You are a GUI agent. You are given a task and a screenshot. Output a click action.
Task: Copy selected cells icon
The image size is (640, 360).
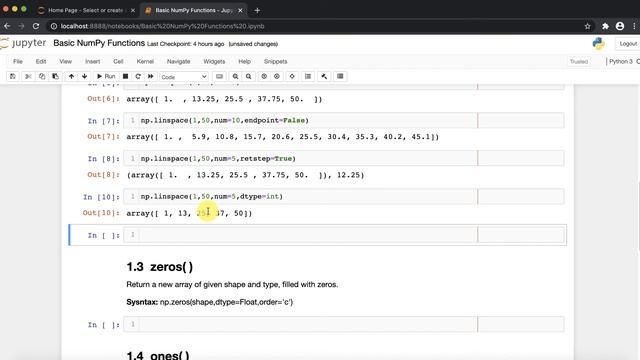coord(42,76)
